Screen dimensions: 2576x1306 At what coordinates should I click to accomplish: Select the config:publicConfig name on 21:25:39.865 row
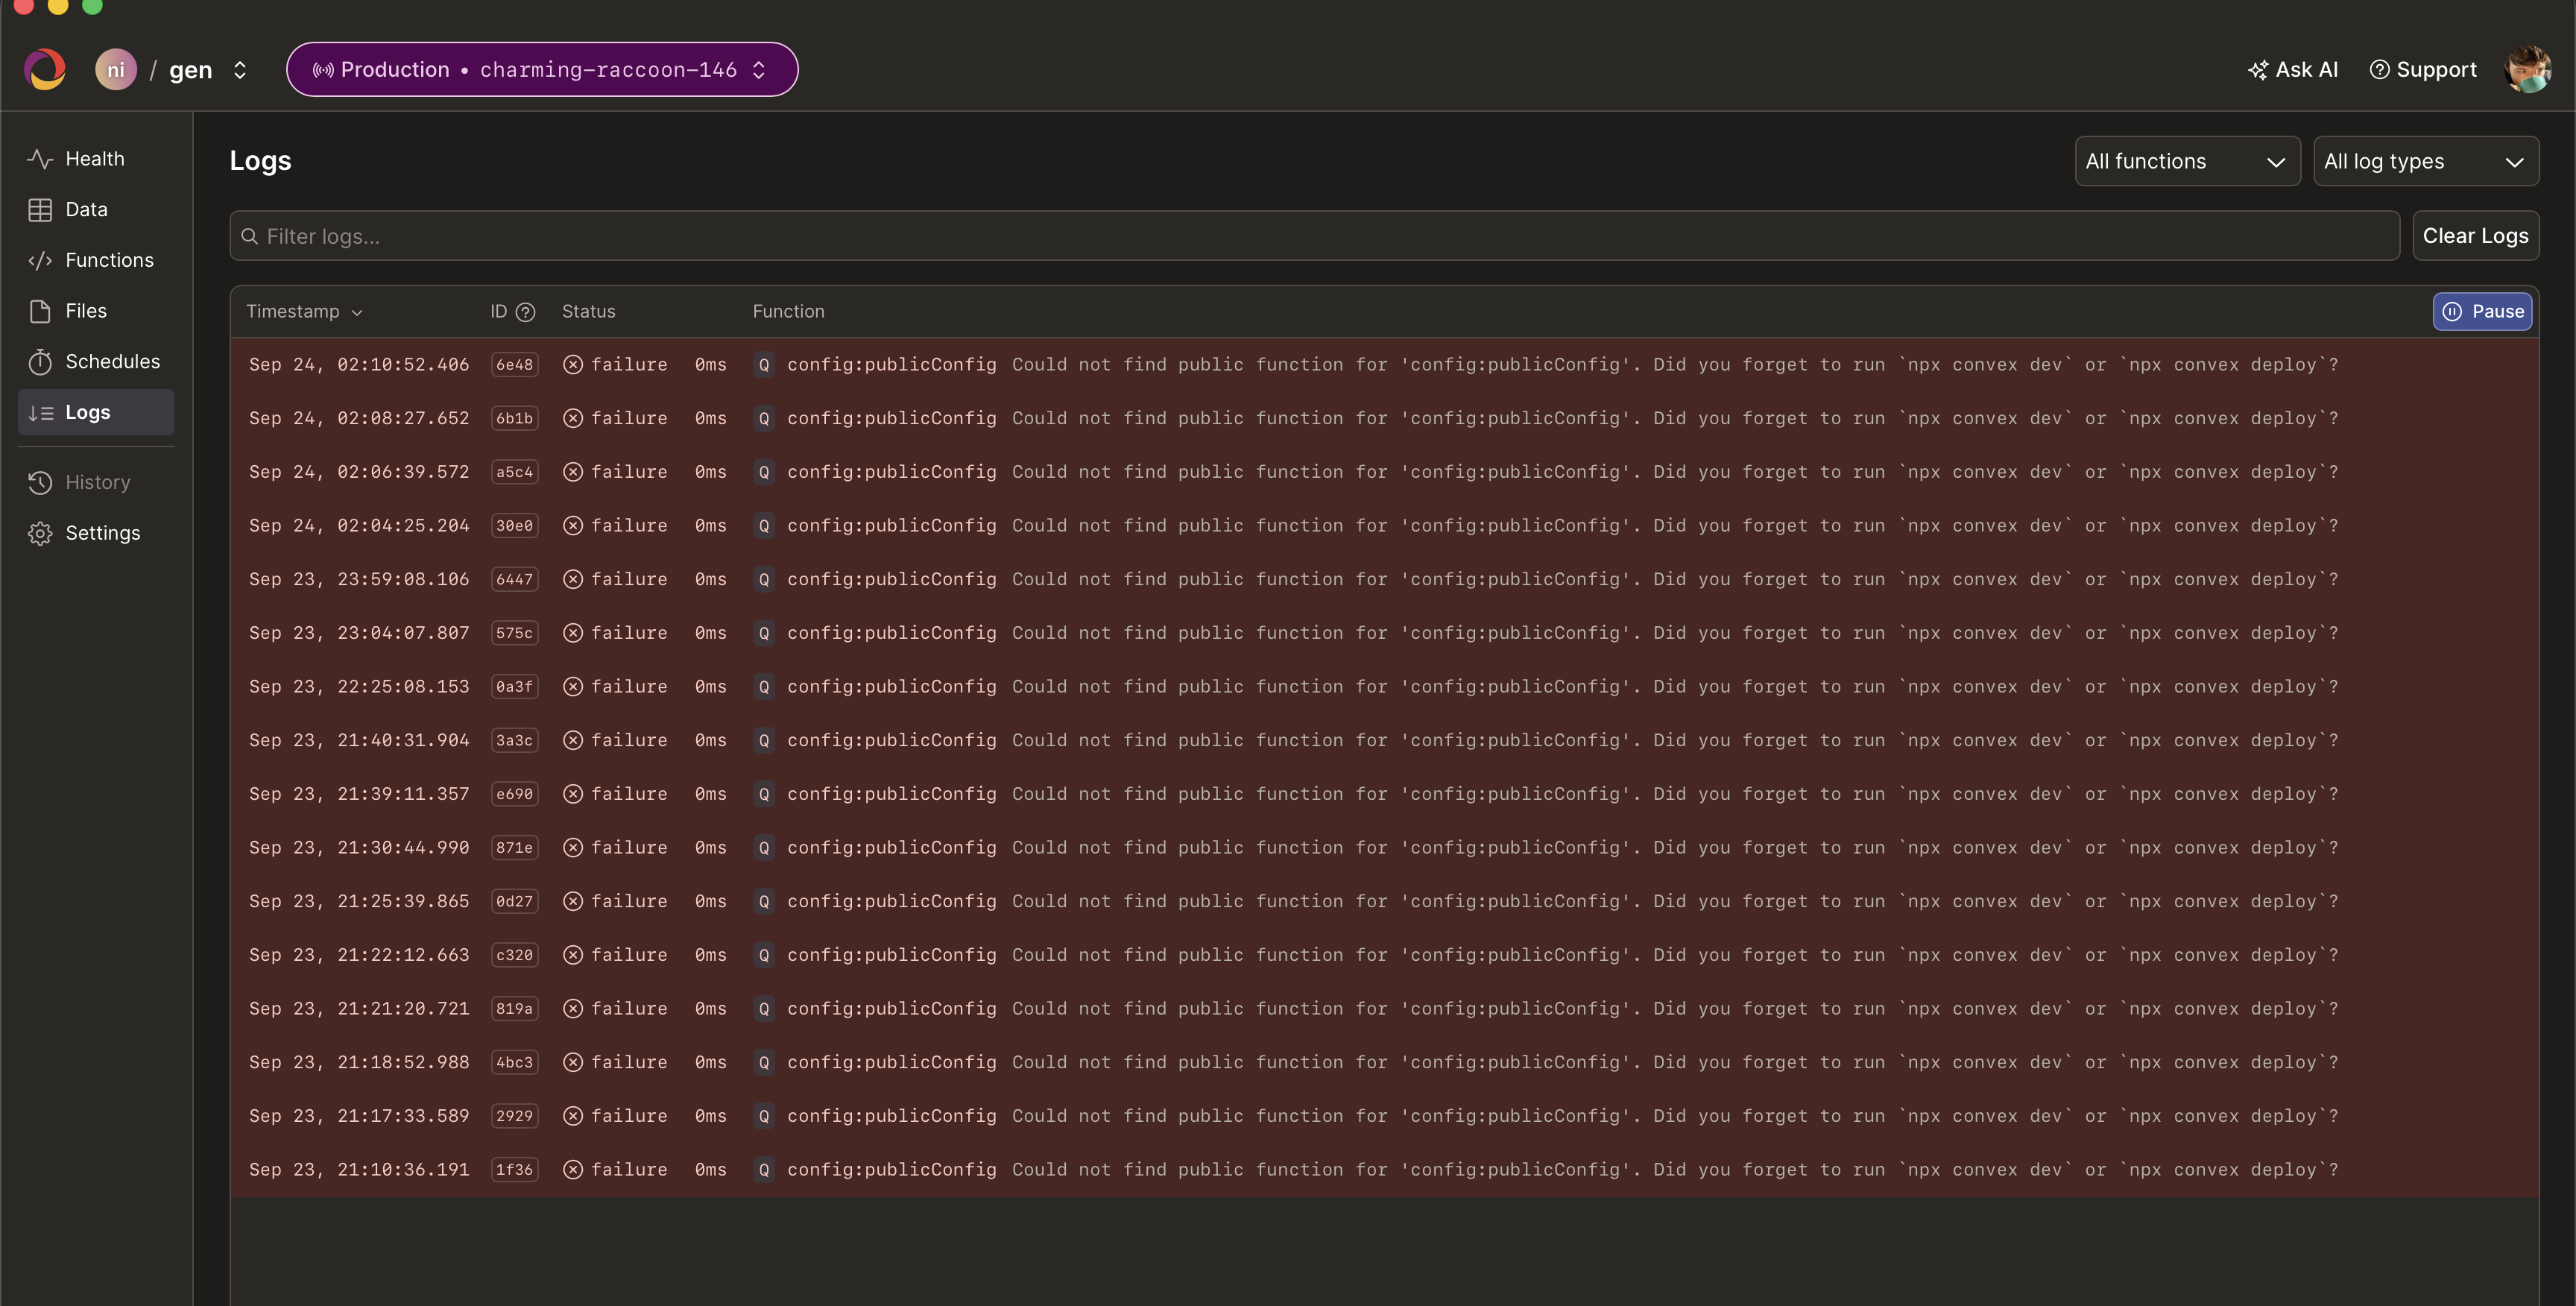coord(891,901)
